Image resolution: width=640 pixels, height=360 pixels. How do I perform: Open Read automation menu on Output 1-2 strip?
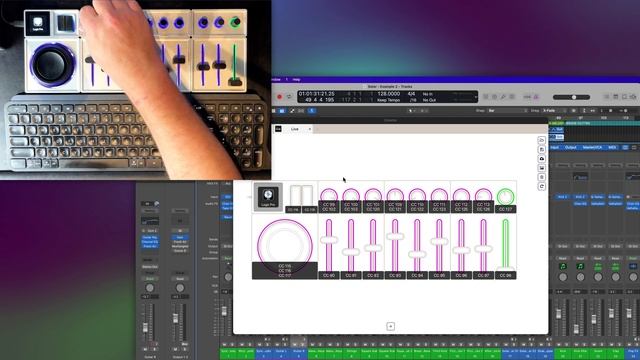180,278
